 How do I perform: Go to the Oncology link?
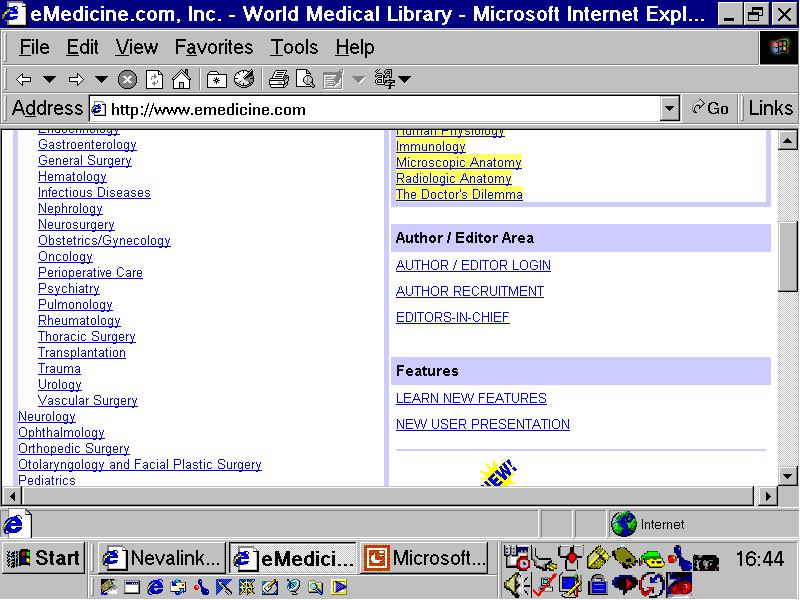coord(65,257)
